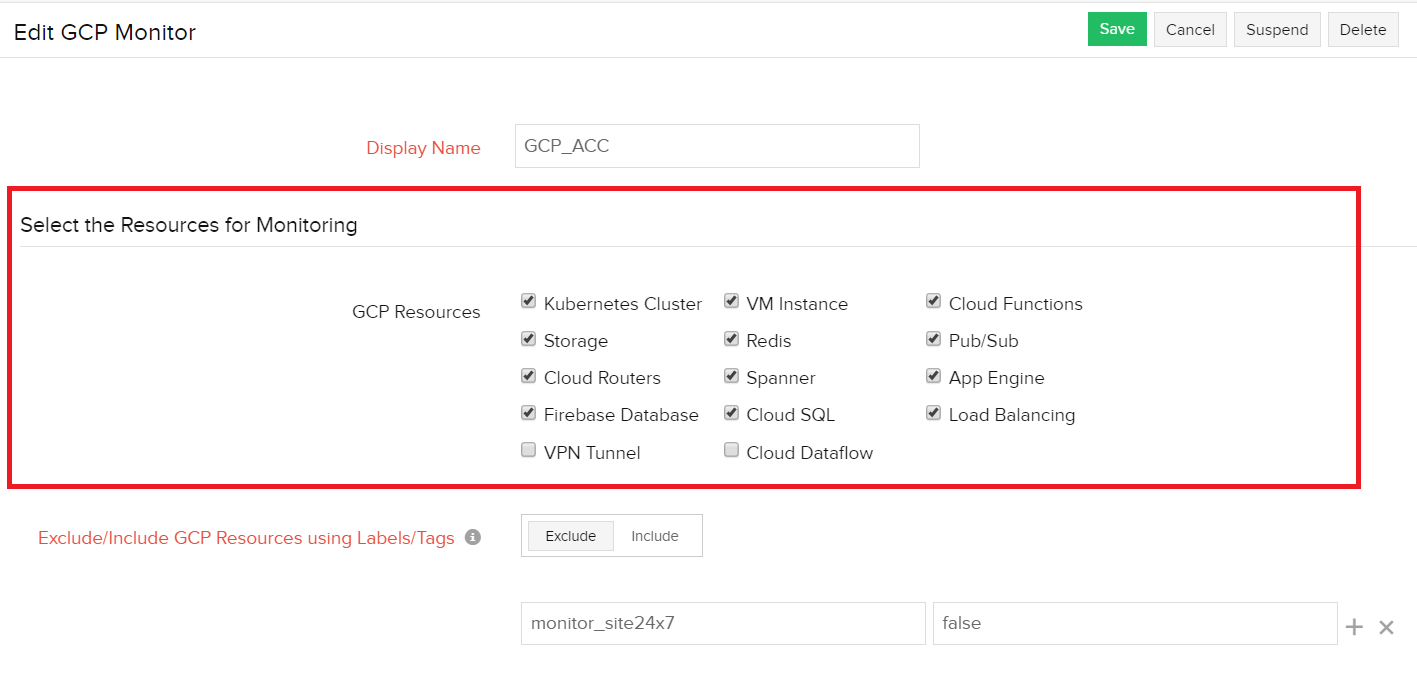The width and height of the screenshot is (1417, 696).
Task: Enable the Cloud Dataflow checkbox
Action: tap(731, 450)
